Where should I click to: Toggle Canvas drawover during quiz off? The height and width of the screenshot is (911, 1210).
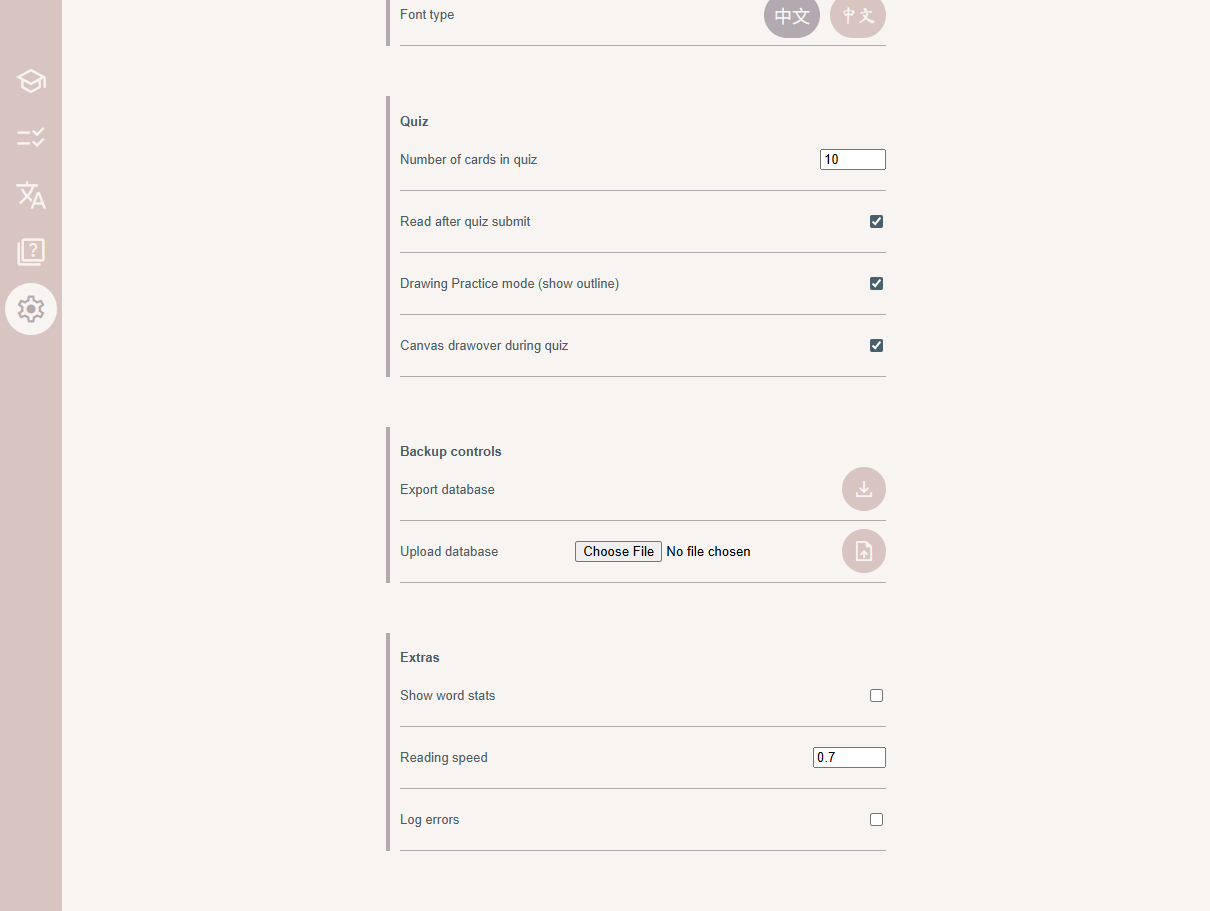click(x=876, y=345)
